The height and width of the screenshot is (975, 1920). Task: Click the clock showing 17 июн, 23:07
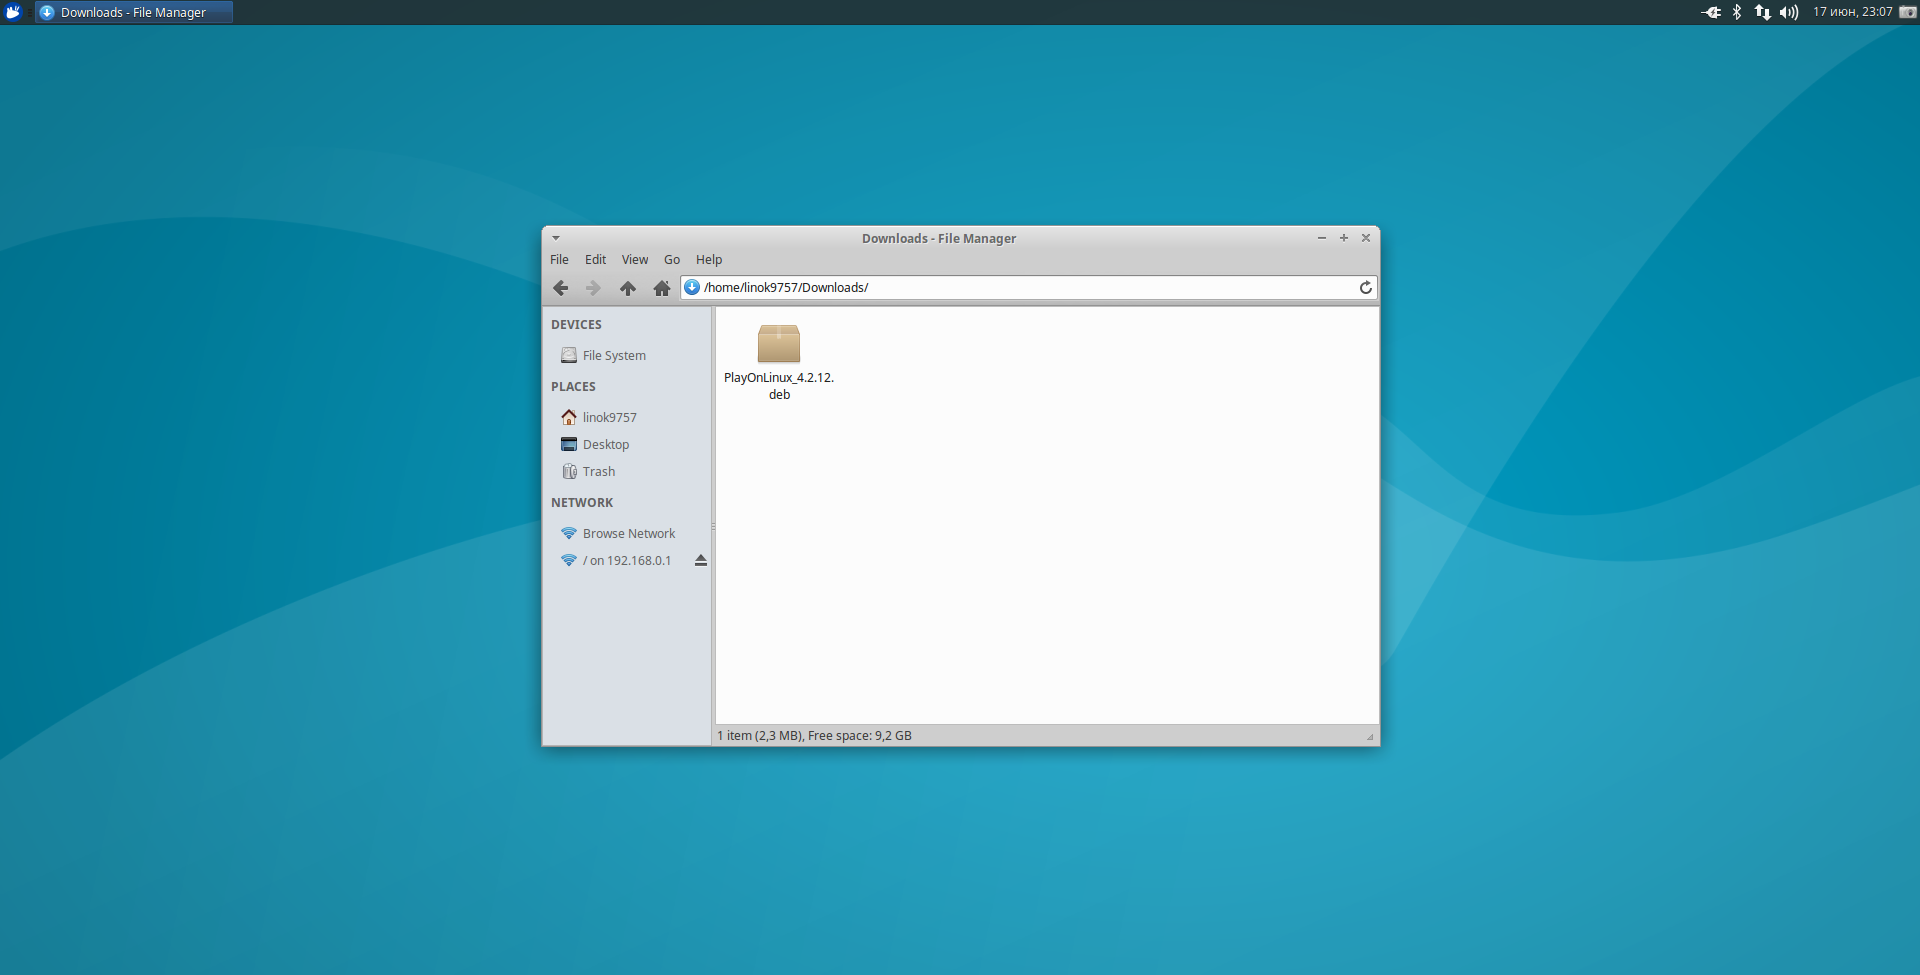(1852, 12)
